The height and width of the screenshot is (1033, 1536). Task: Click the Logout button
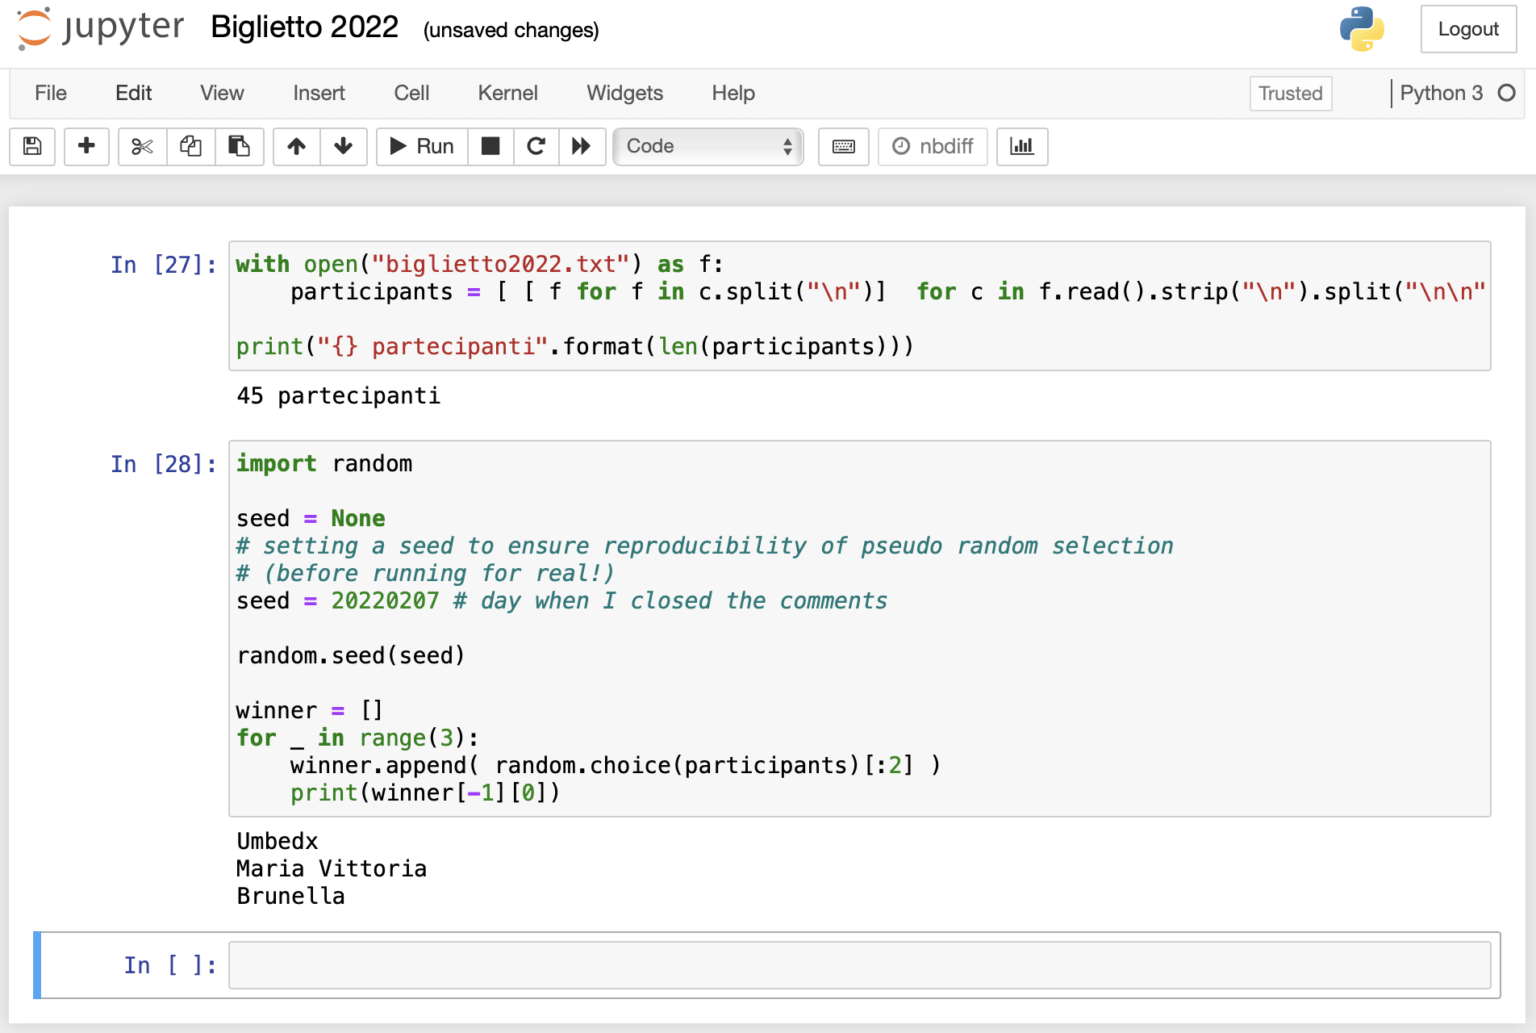pos(1468,29)
